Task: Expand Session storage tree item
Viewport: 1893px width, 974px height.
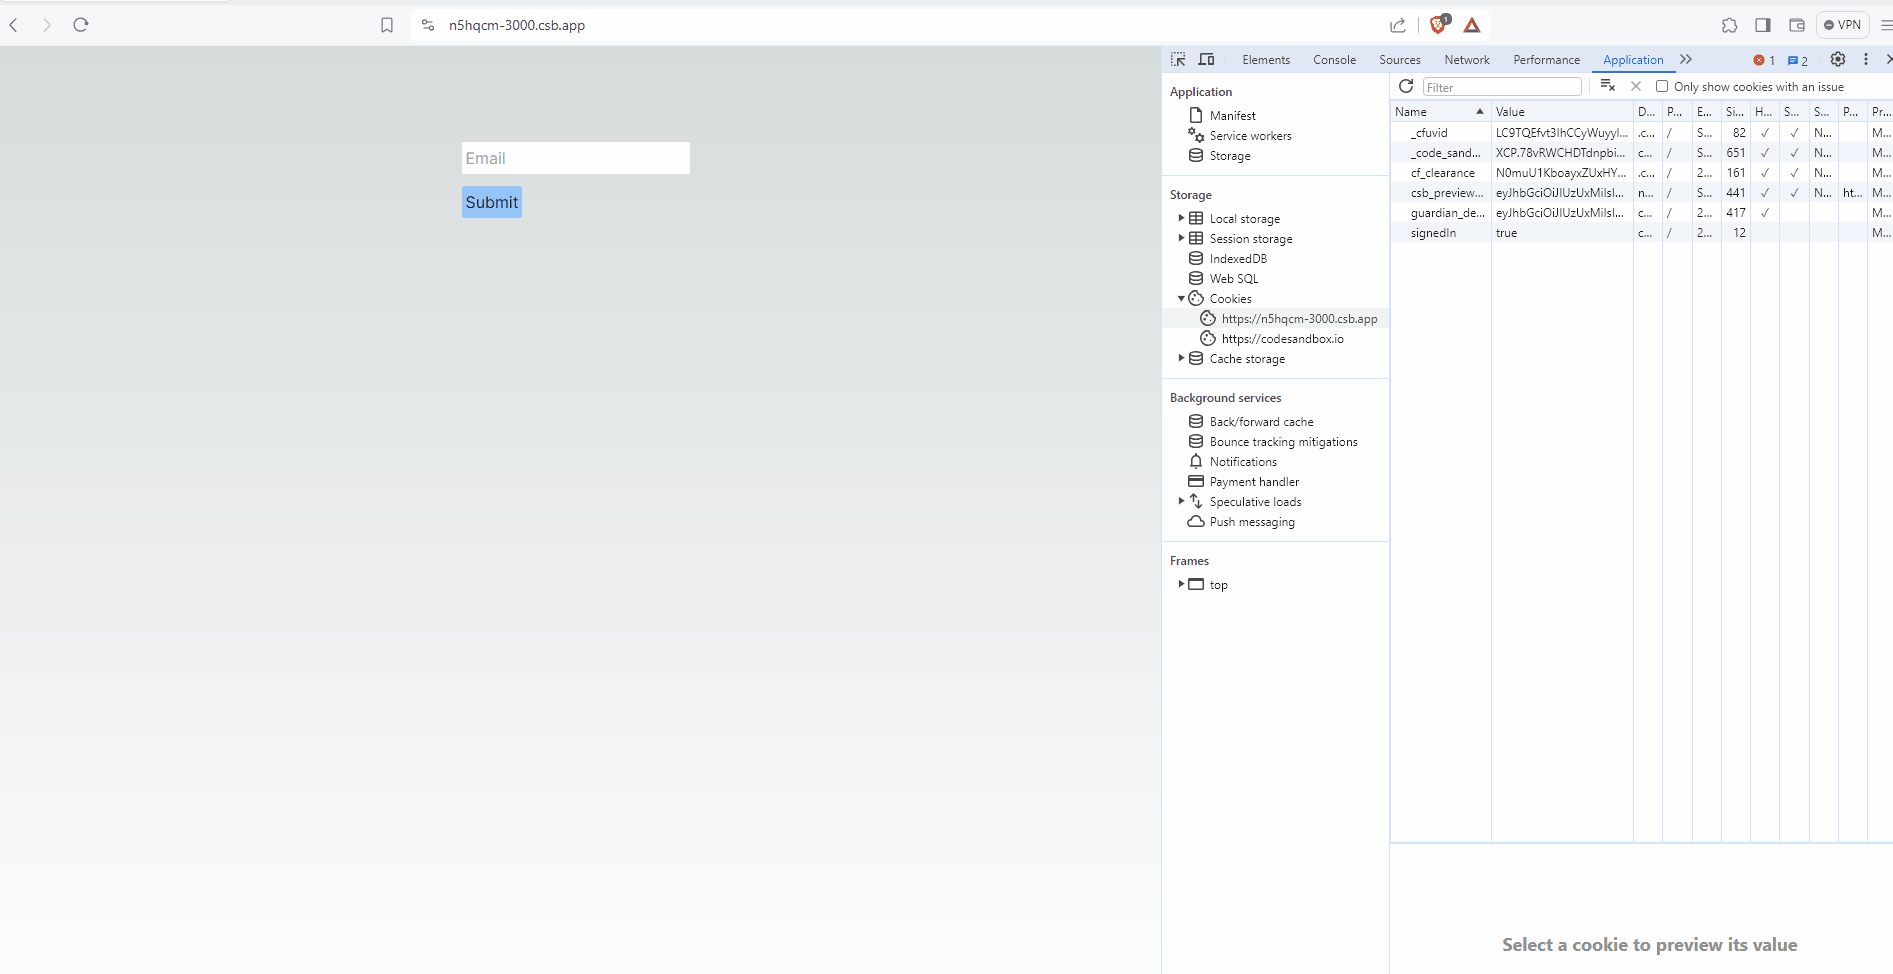Action: tap(1181, 238)
